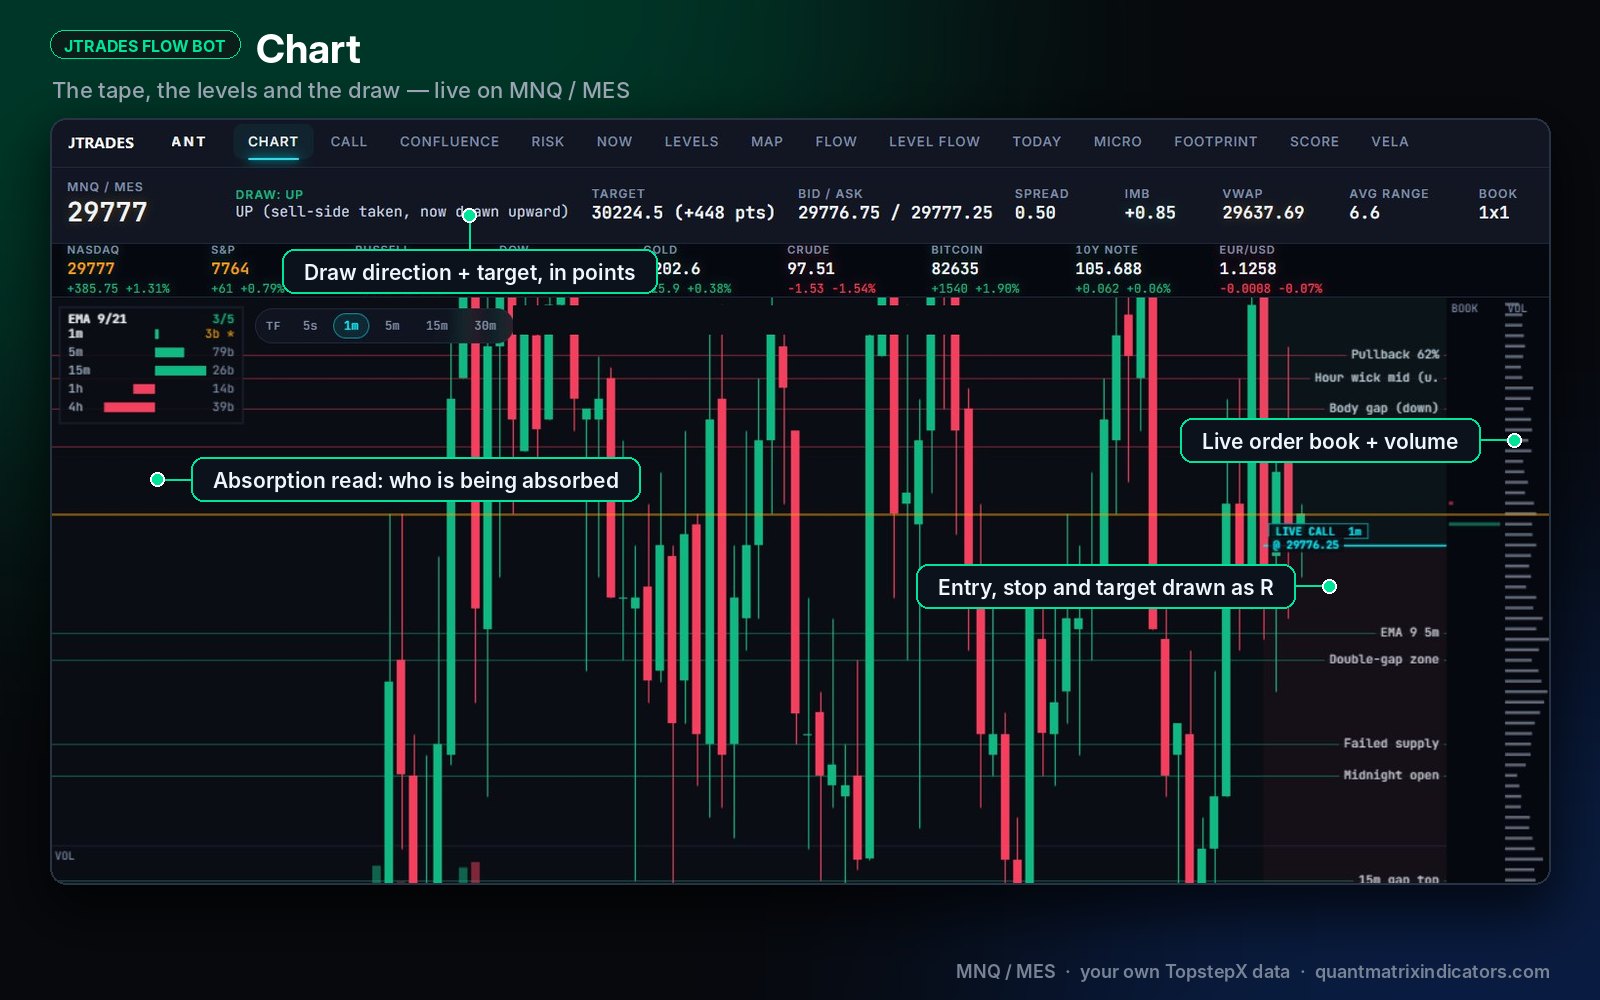Switch to the MAP tab

click(x=767, y=142)
